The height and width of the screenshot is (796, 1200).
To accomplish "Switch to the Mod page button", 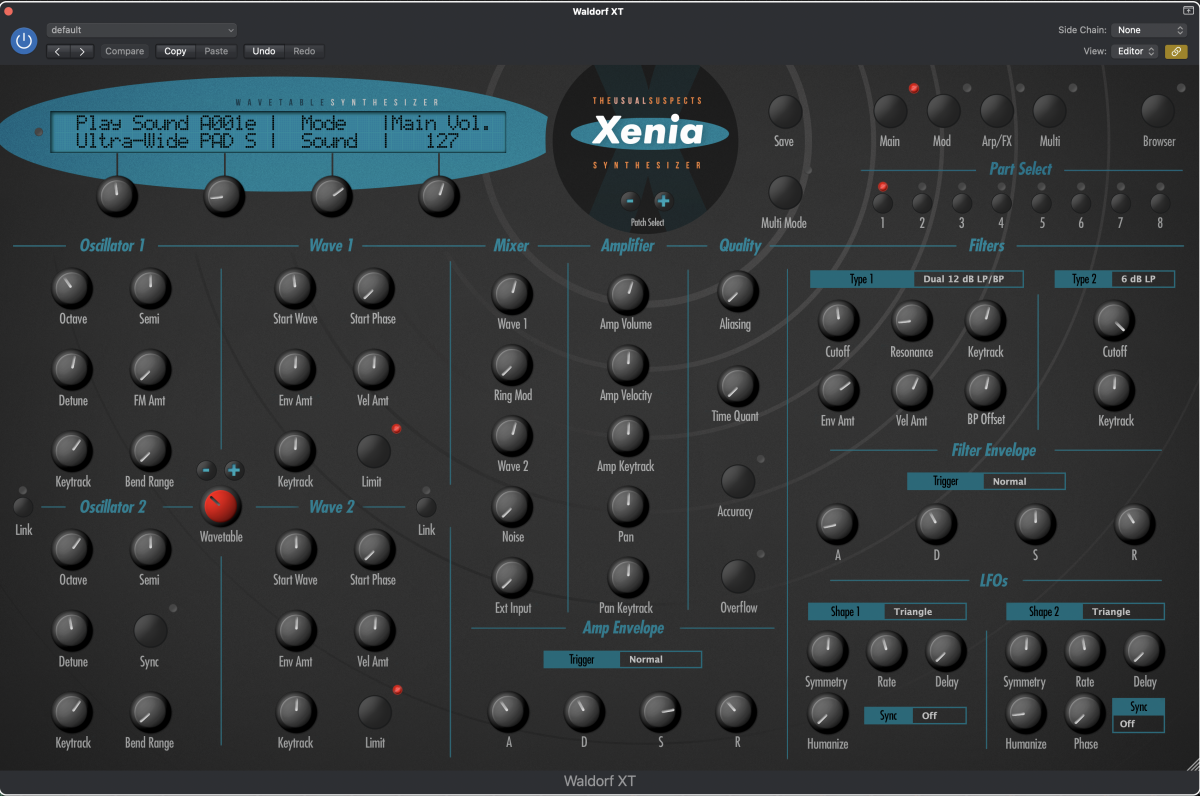I will click(x=943, y=111).
